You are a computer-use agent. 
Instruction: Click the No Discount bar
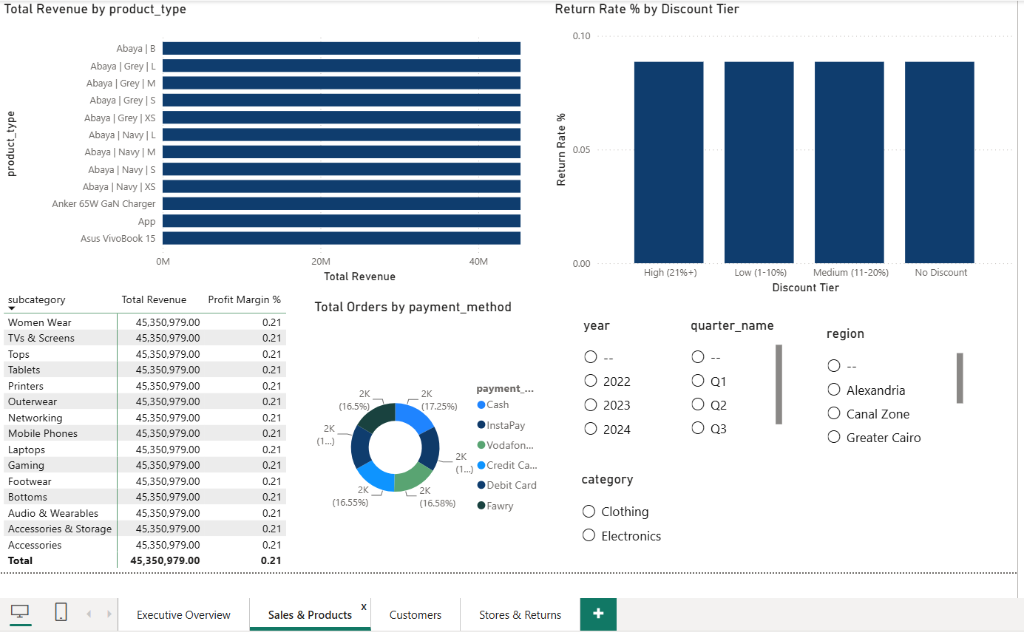click(x=939, y=163)
